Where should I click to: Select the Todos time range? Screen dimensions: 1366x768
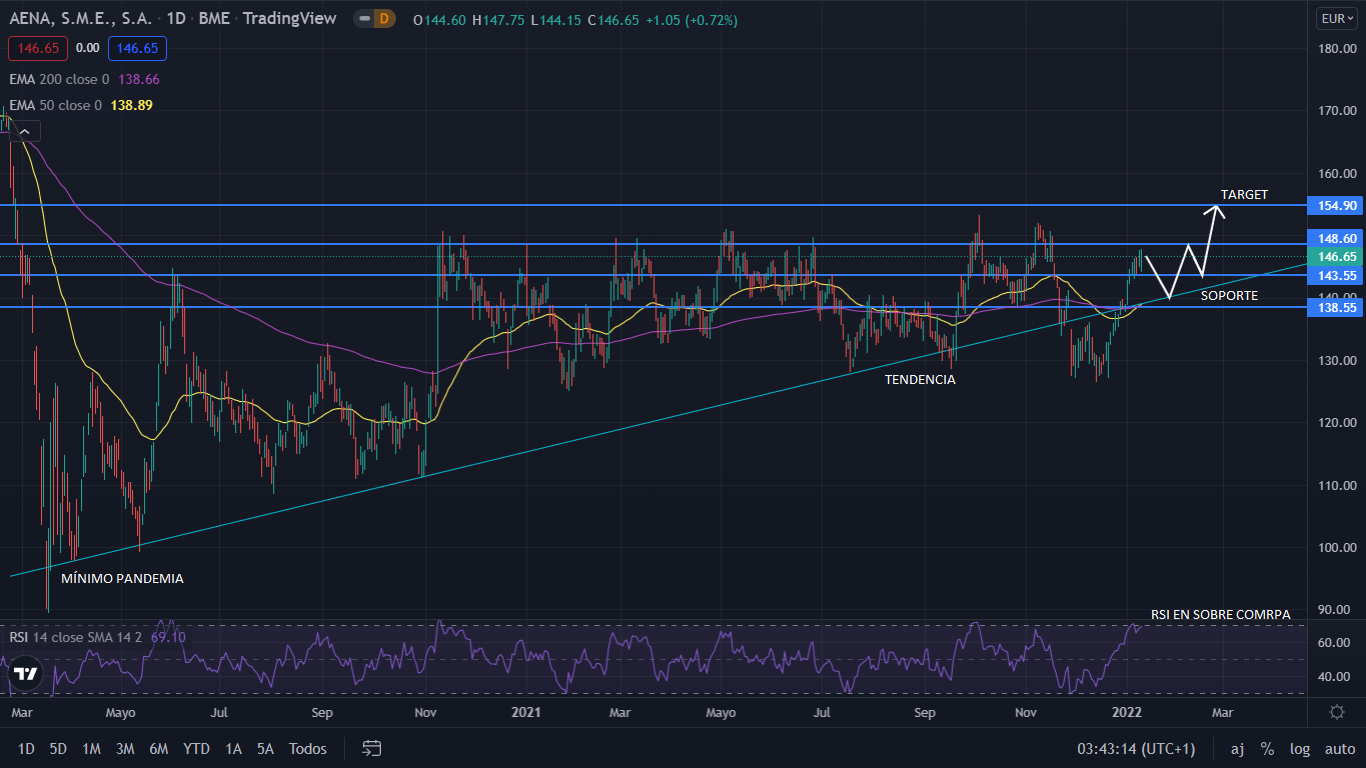307,749
